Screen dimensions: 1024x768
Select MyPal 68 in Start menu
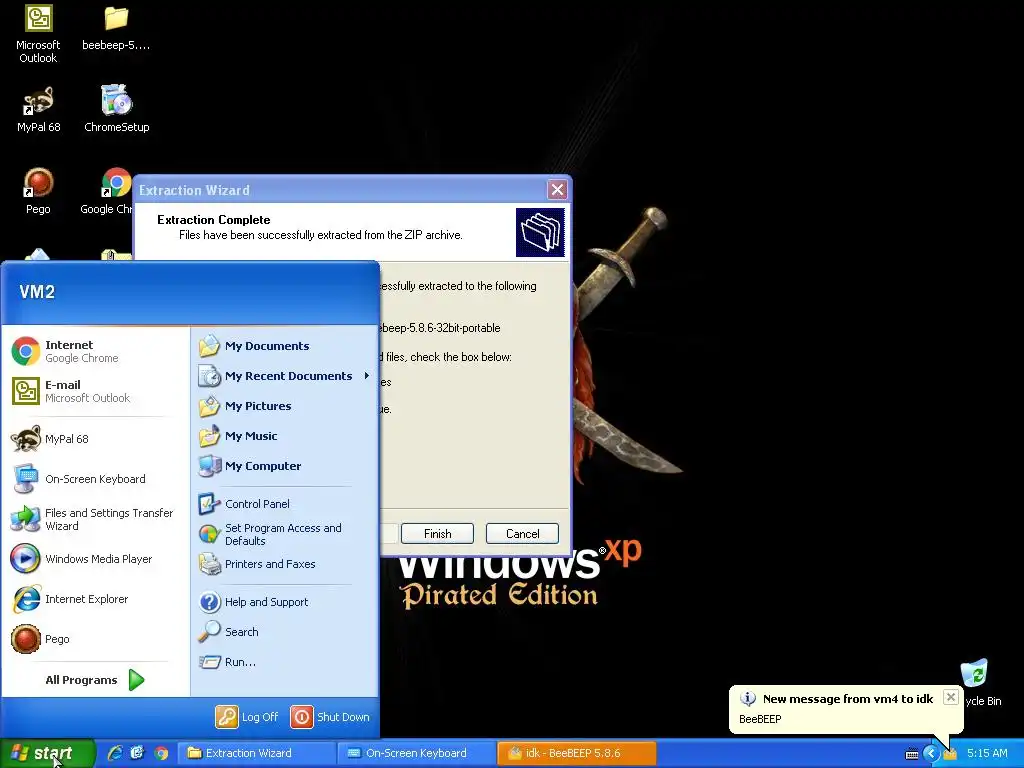(x=95, y=439)
